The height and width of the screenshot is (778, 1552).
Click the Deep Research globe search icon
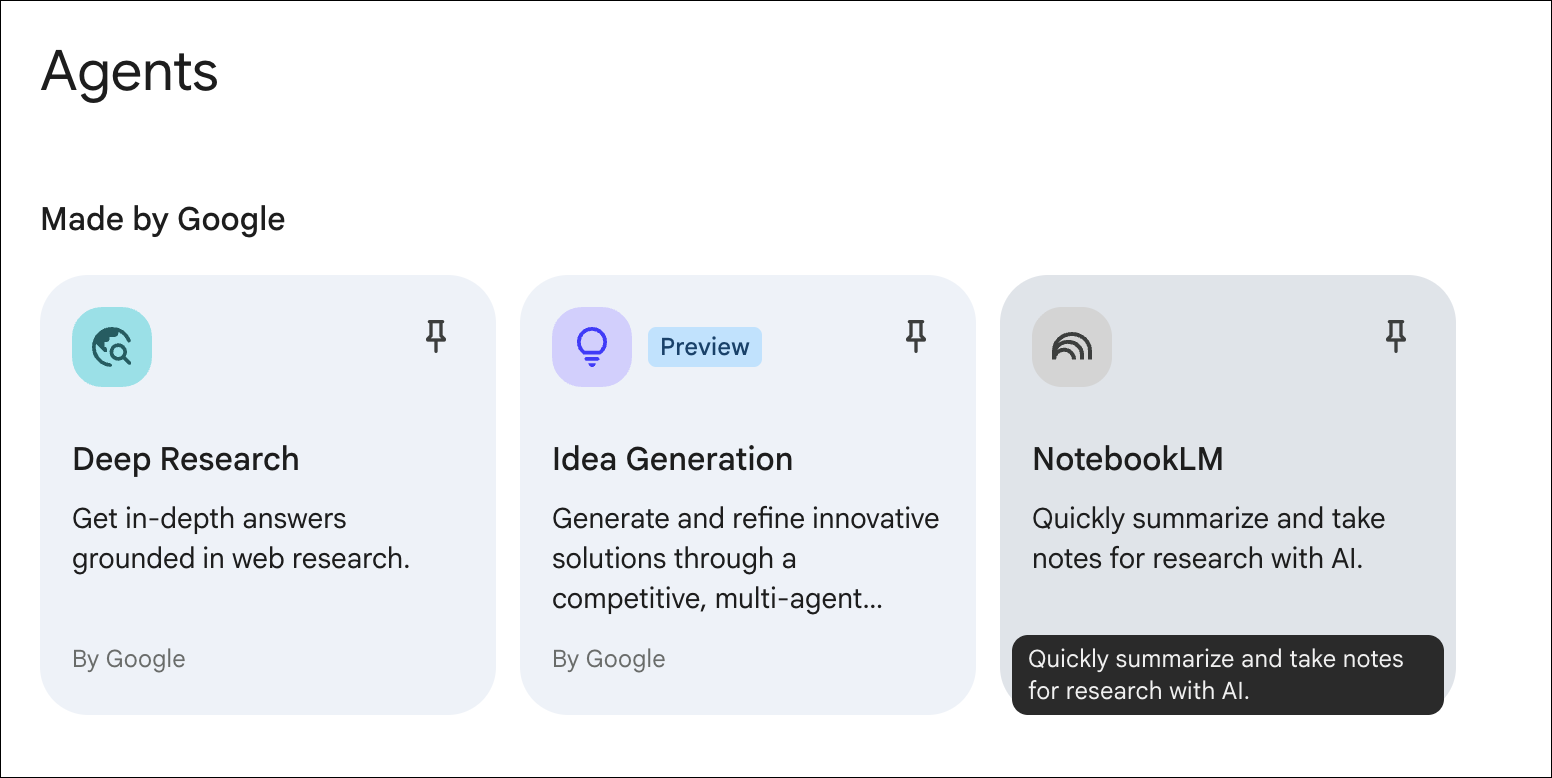[112, 347]
